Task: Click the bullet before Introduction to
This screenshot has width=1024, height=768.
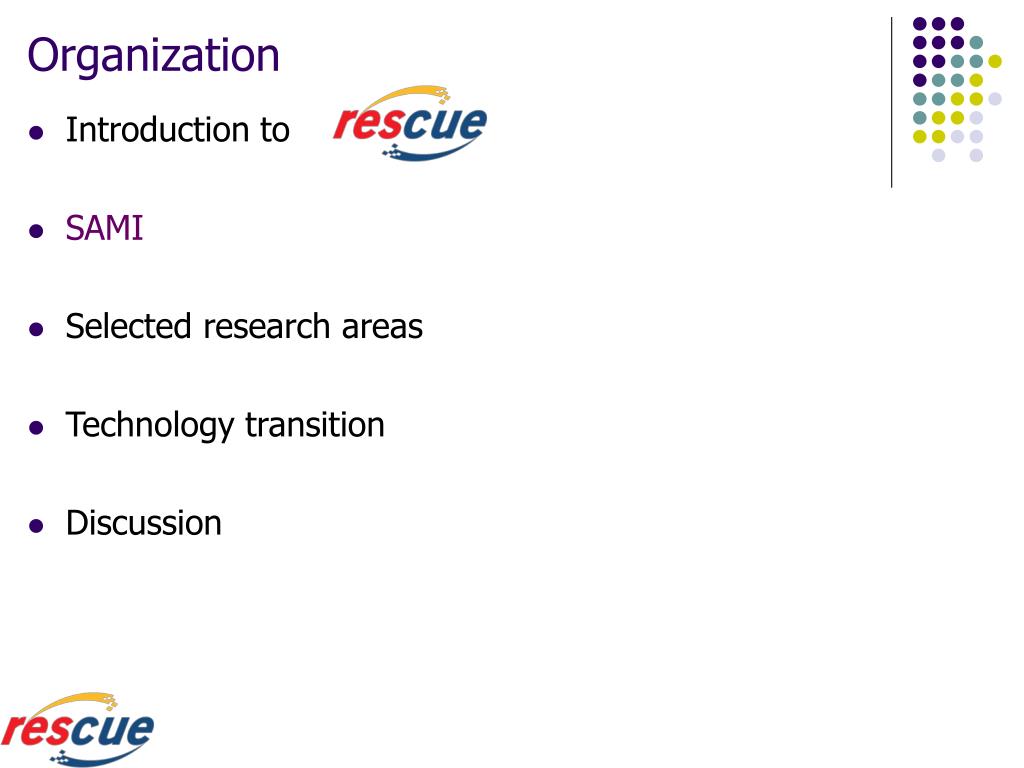Action: (x=37, y=133)
